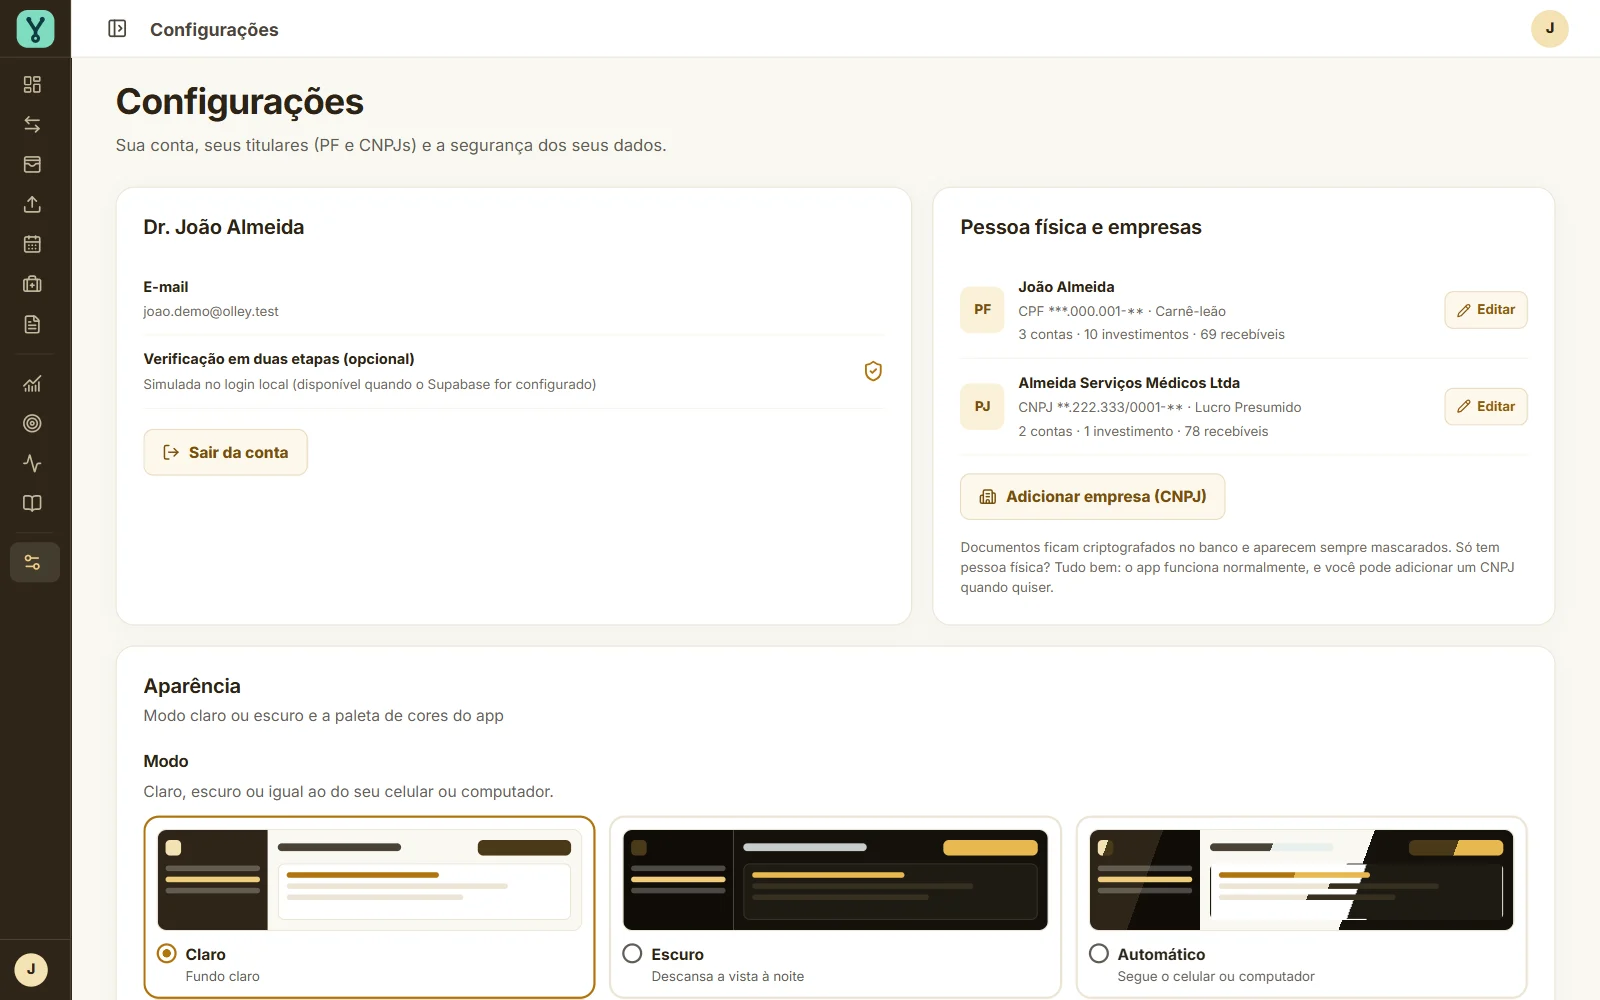Click the J avatar at sidebar bottom
This screenshot has height=1000, width=1600.
(31, 969)
